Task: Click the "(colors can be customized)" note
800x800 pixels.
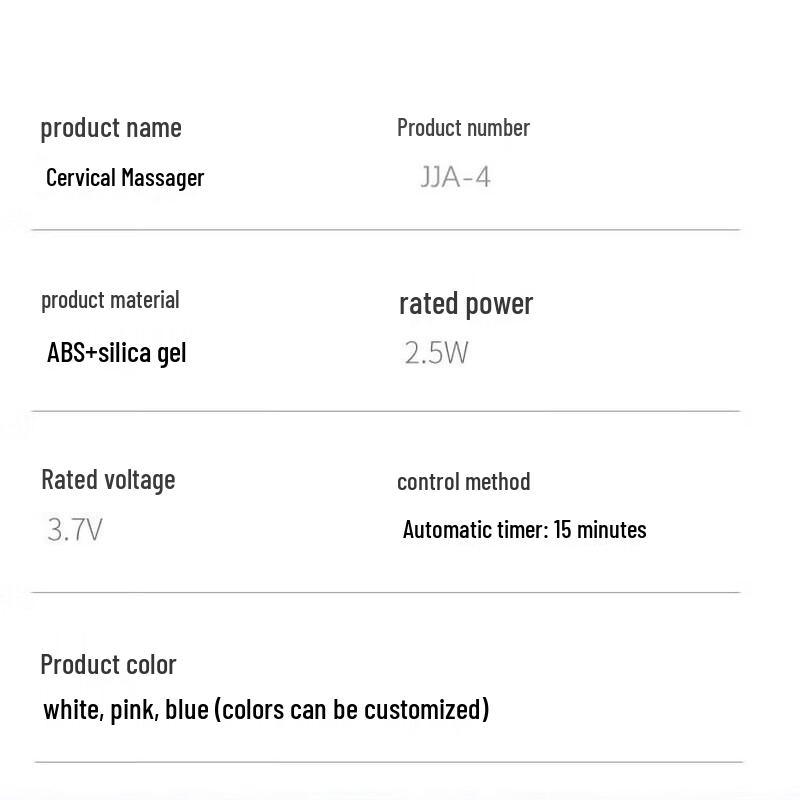Action: click(352, 710)
